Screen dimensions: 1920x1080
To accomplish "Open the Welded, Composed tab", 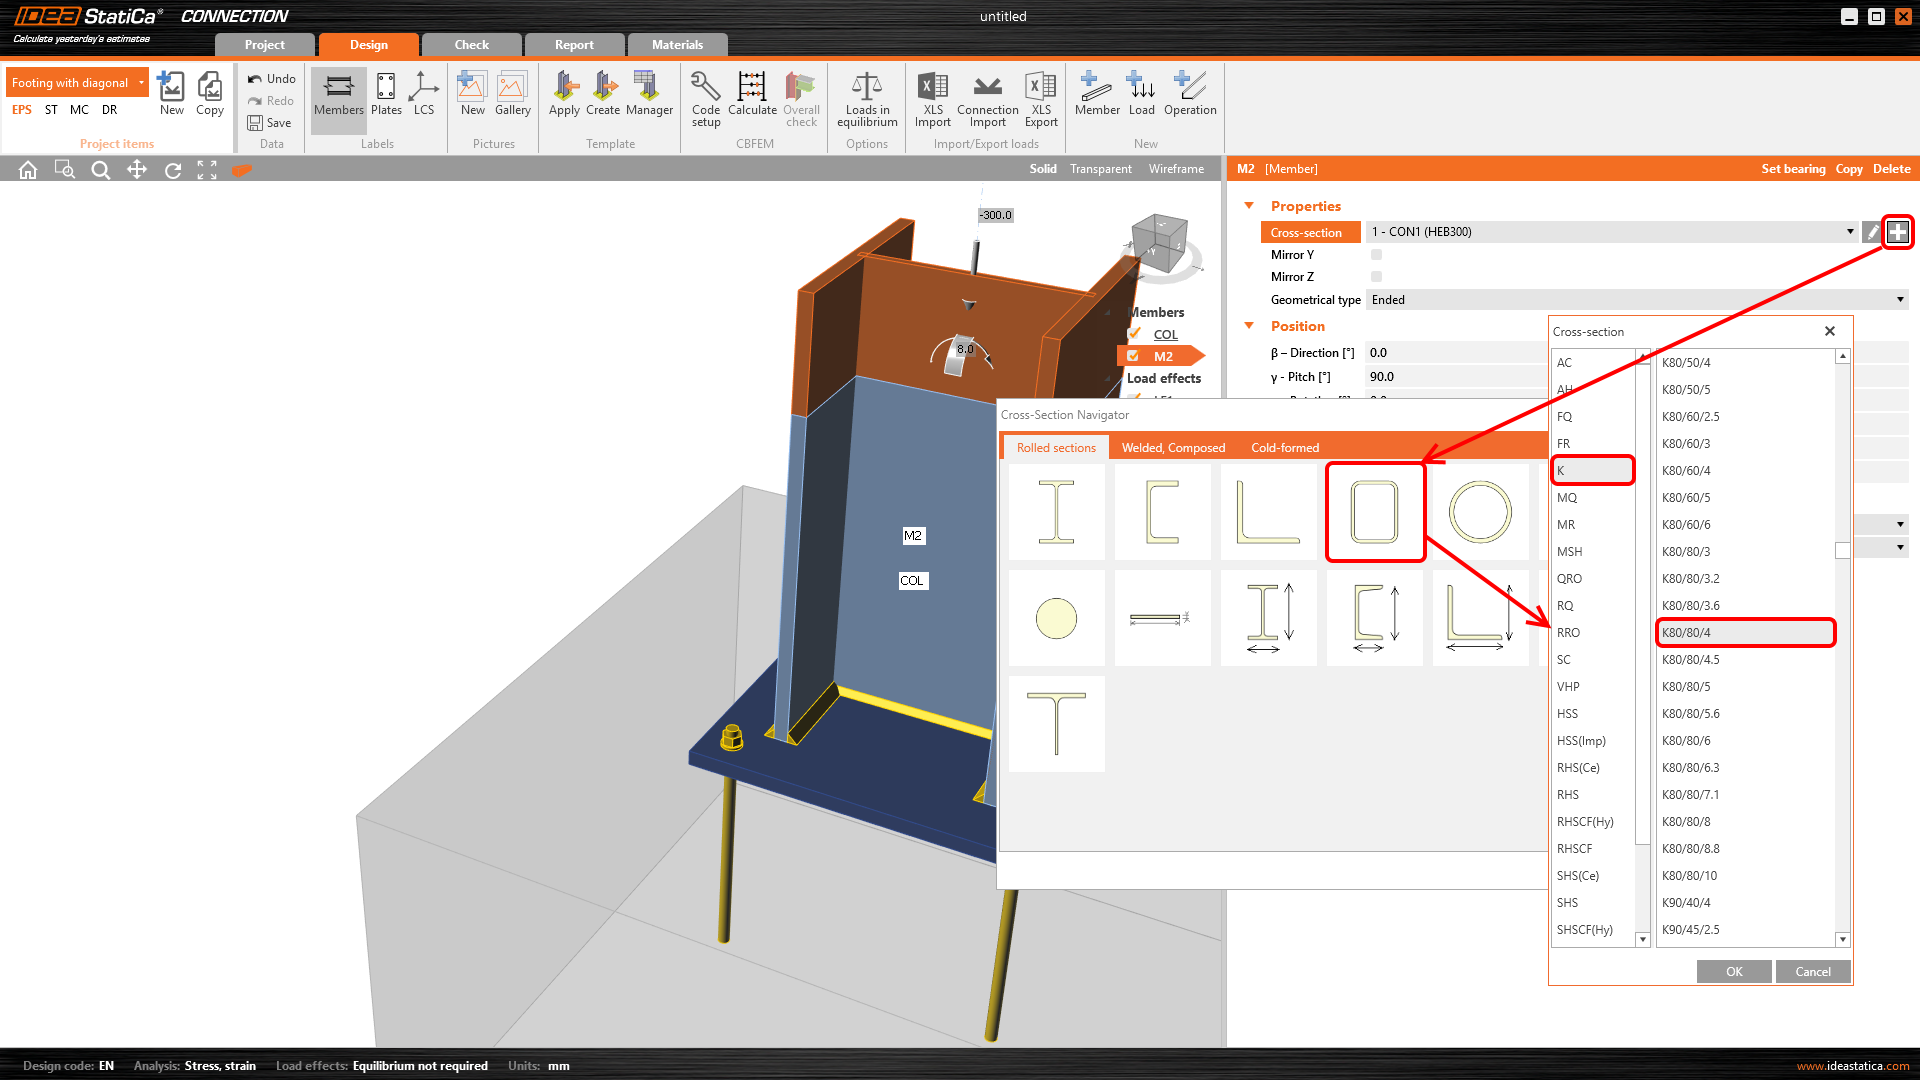I will point(1173,448).
